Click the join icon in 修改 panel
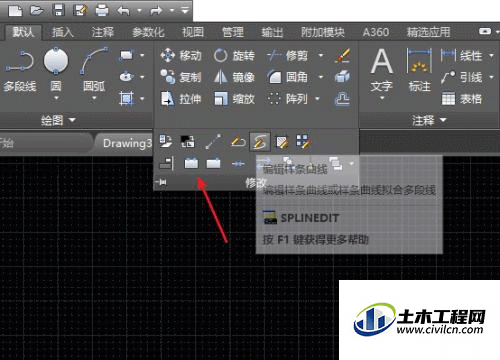The image size is (500, 360). click(x=238, y=163)
